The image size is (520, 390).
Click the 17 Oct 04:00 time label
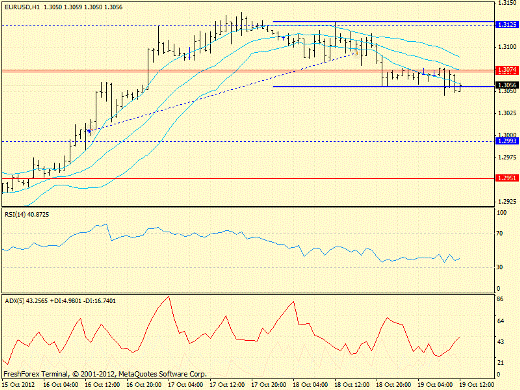pos(186,385)
